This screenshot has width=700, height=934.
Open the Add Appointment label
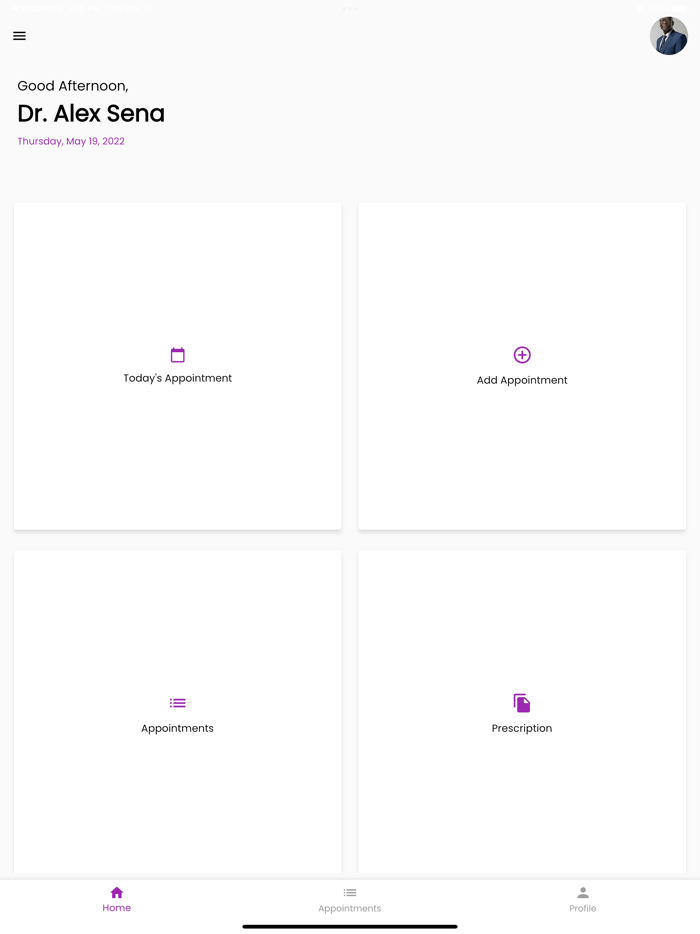click(x=522, y=380)
